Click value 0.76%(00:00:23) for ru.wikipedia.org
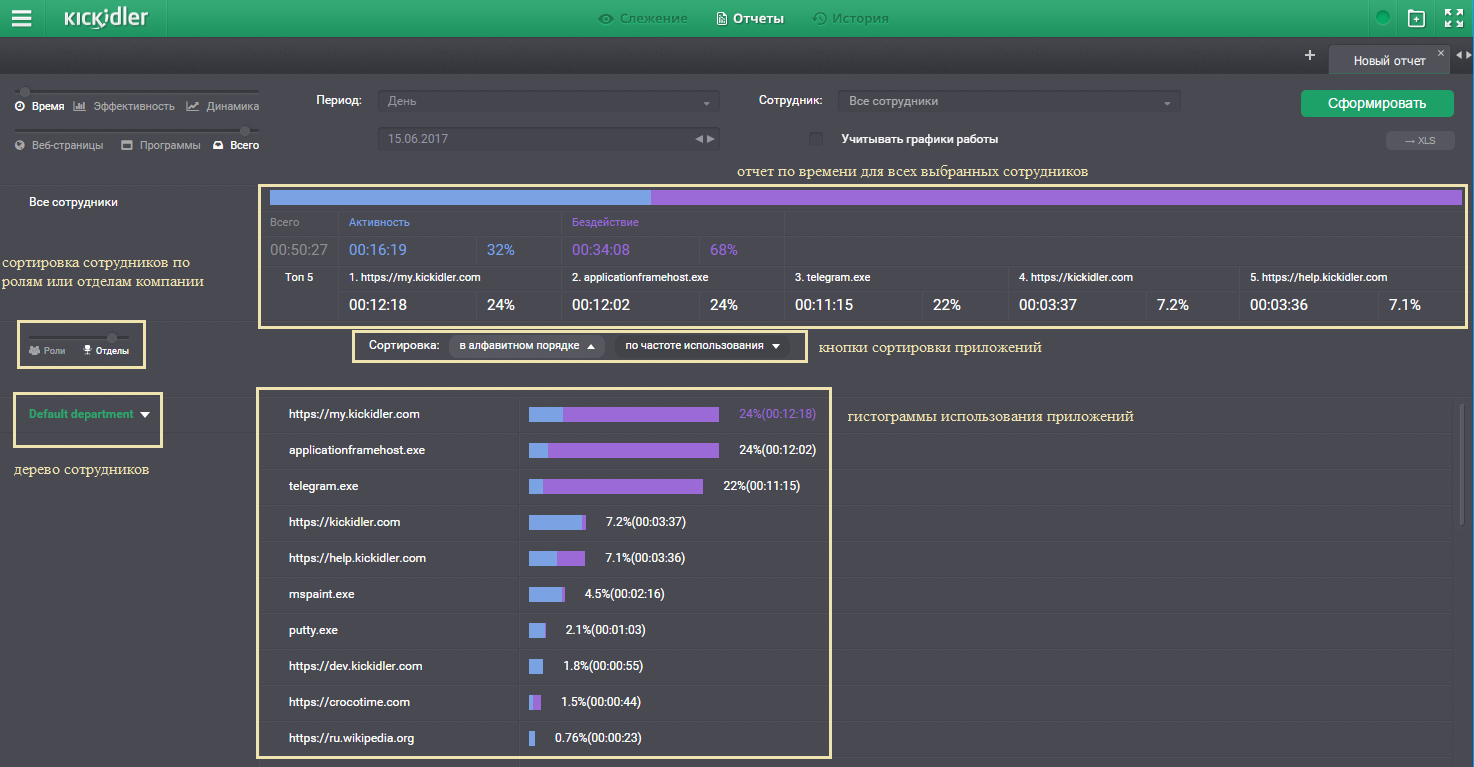Screen dimensions: 1474x767 (598, 738)
